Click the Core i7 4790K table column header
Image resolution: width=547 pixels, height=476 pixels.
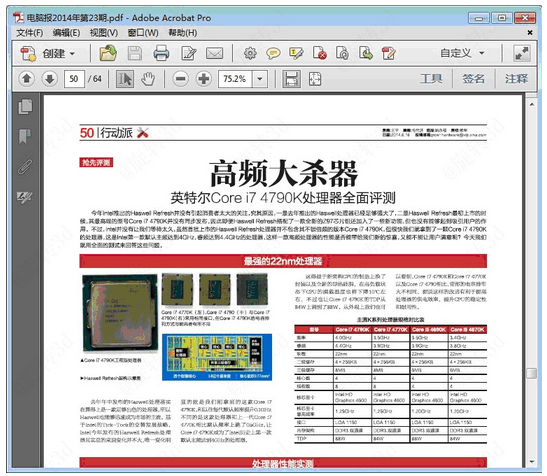352,329
